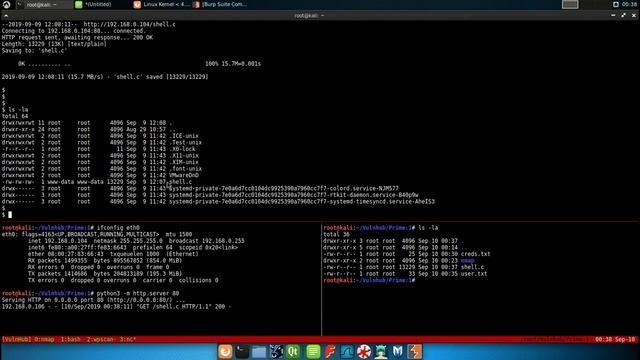The height and width of the screenshot is (360, 640).
Task: Open terminal window menu arrow at title bar left
Action: click(6, 16)
